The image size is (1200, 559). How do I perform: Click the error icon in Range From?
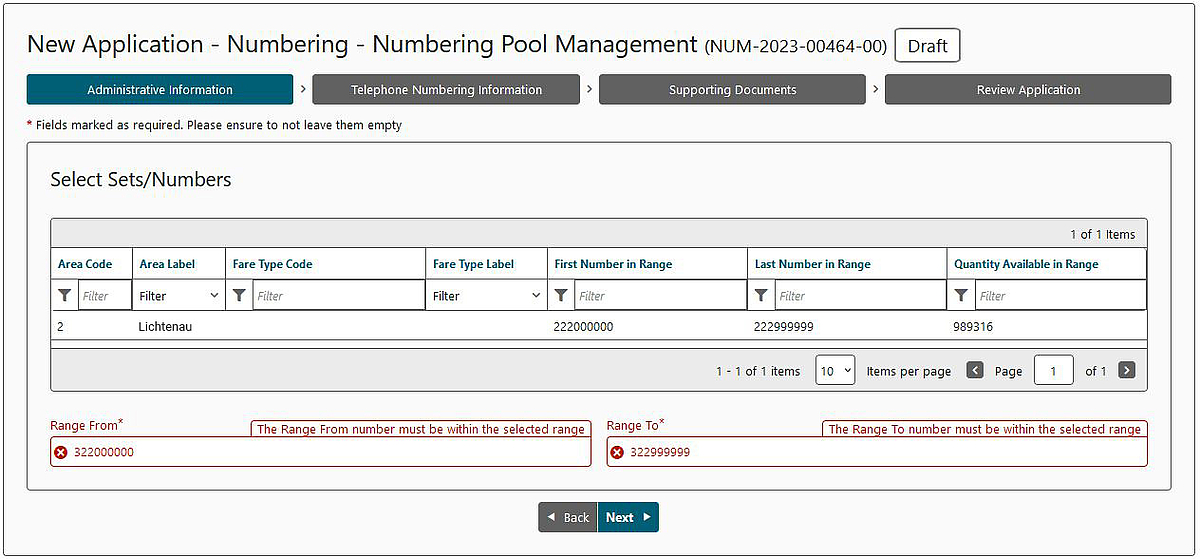coord(61,452)
